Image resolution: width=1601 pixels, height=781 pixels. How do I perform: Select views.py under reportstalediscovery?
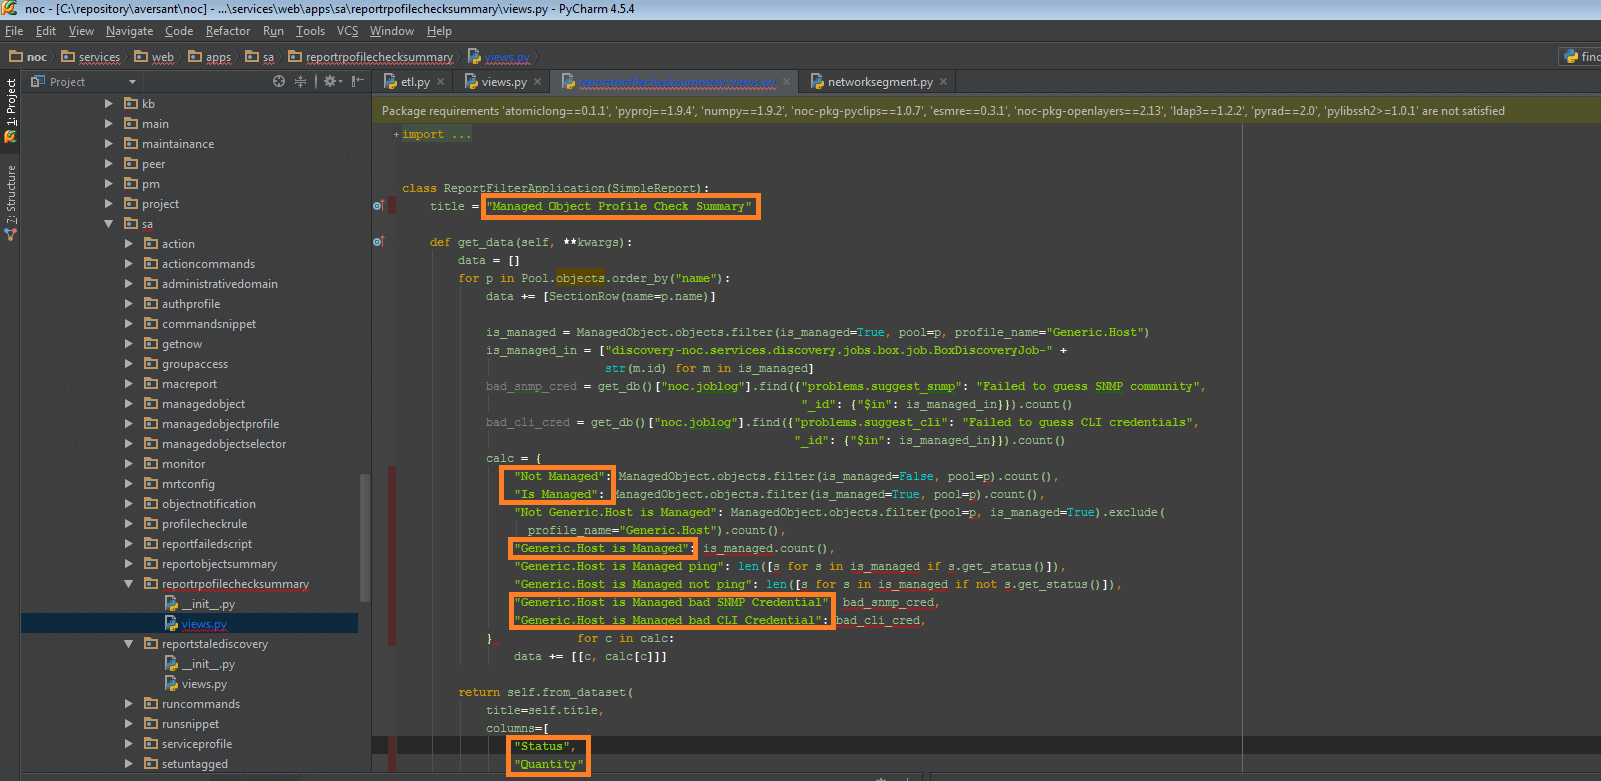tap(204, 684)
